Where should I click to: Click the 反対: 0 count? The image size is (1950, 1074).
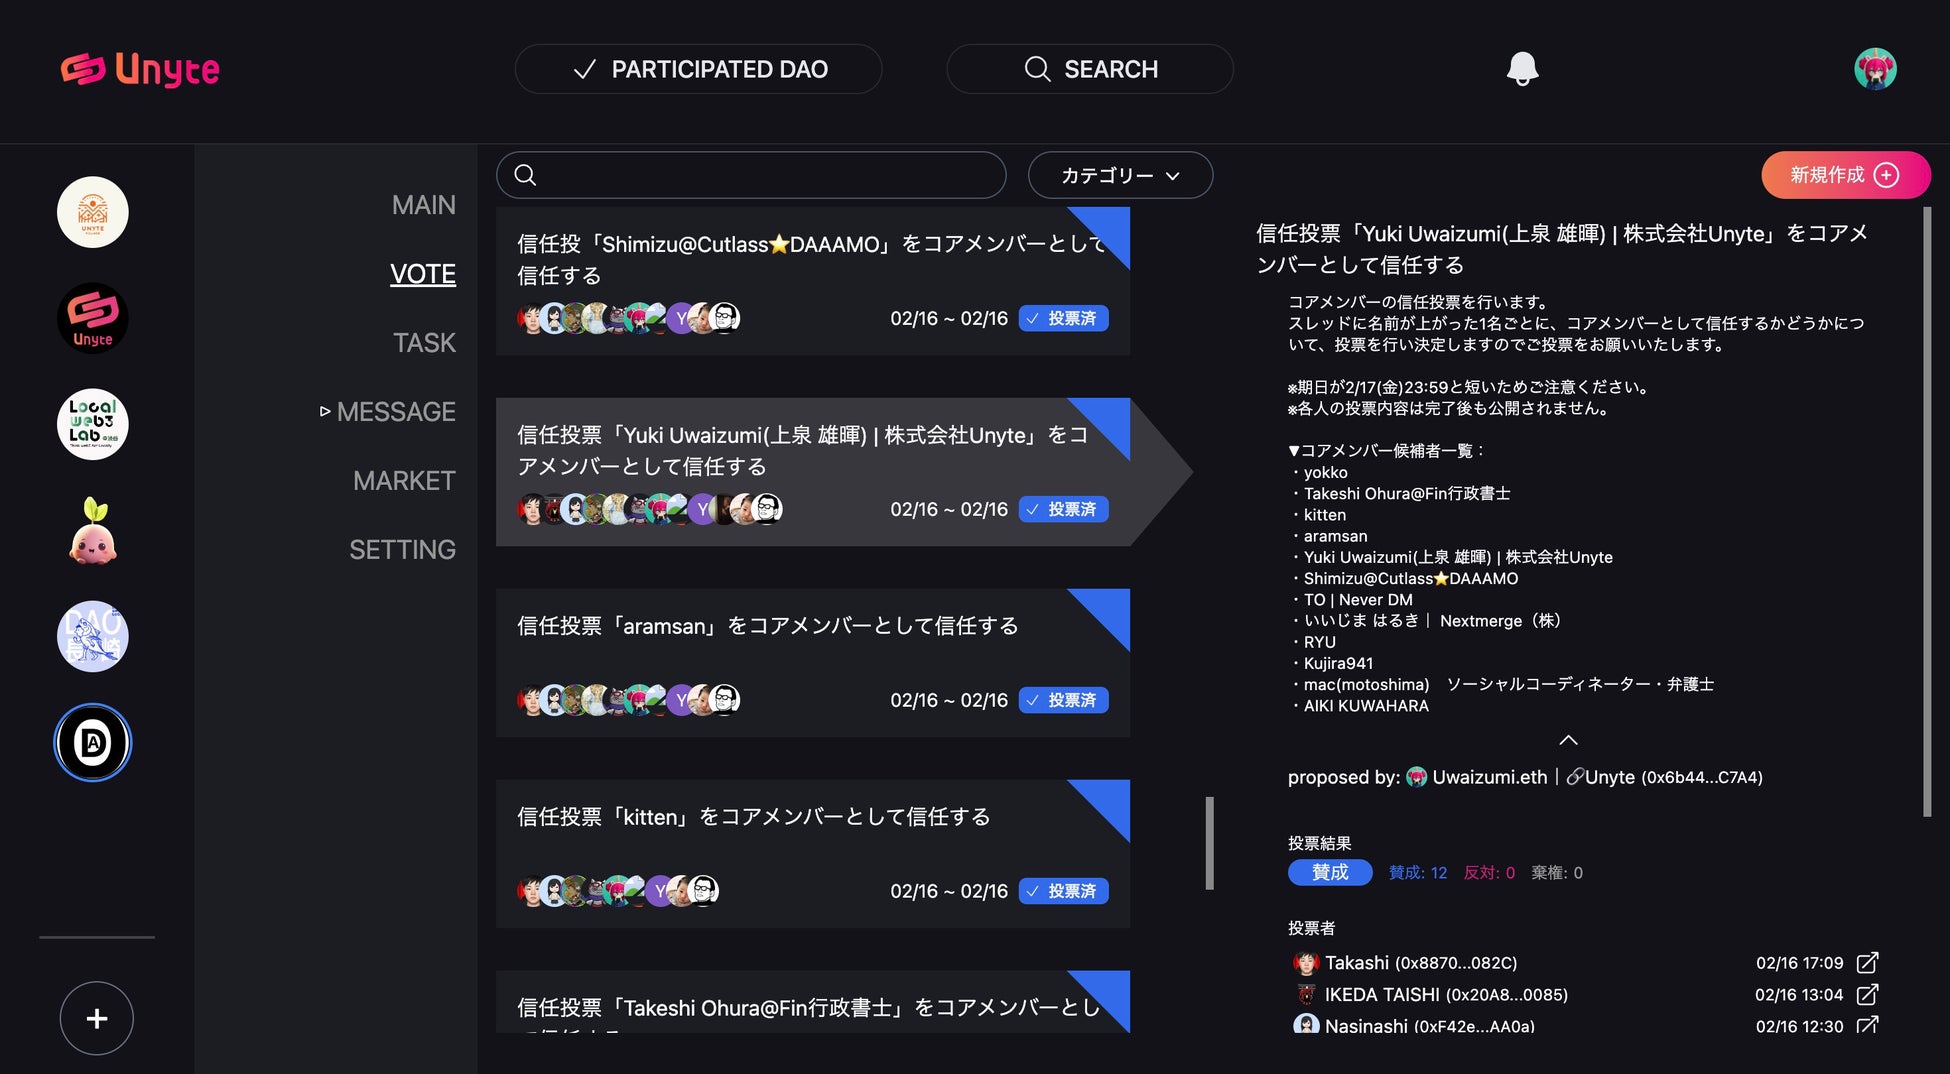1489,873
